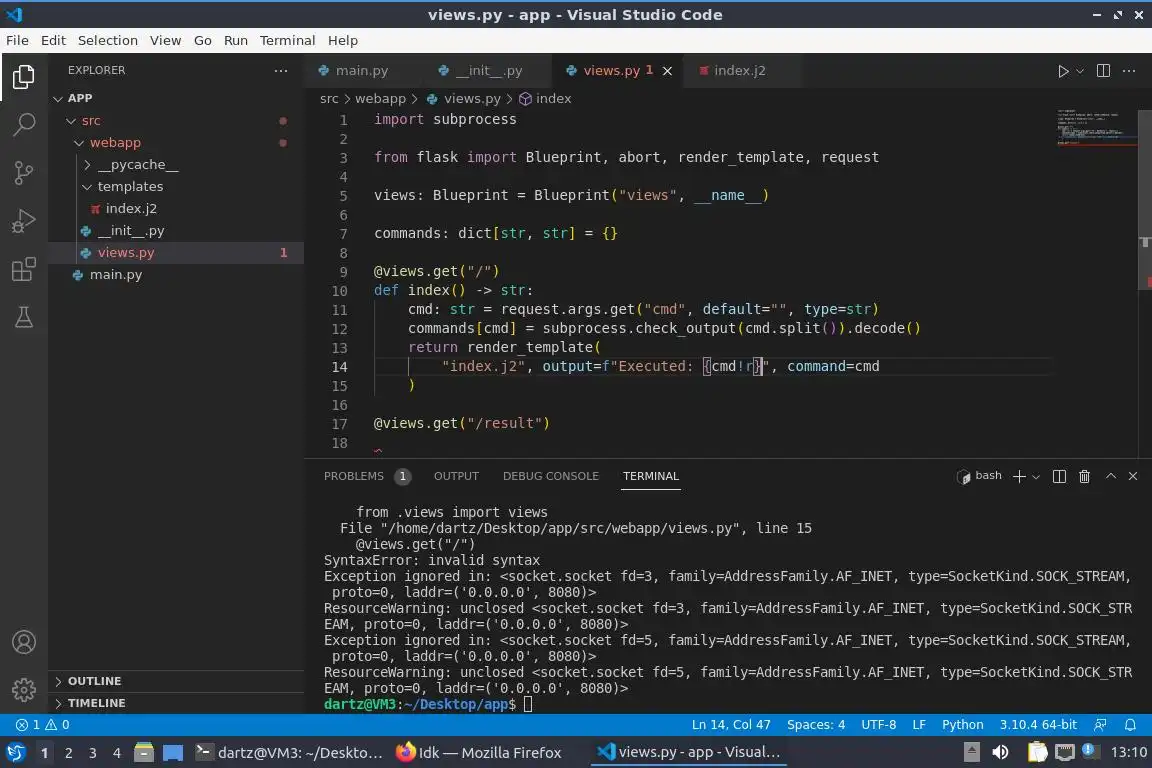Image resolution: width=1152 pixels, height=768 pixels.
Task: Open the Explorer view in activity bar
Action: (24, 76)
